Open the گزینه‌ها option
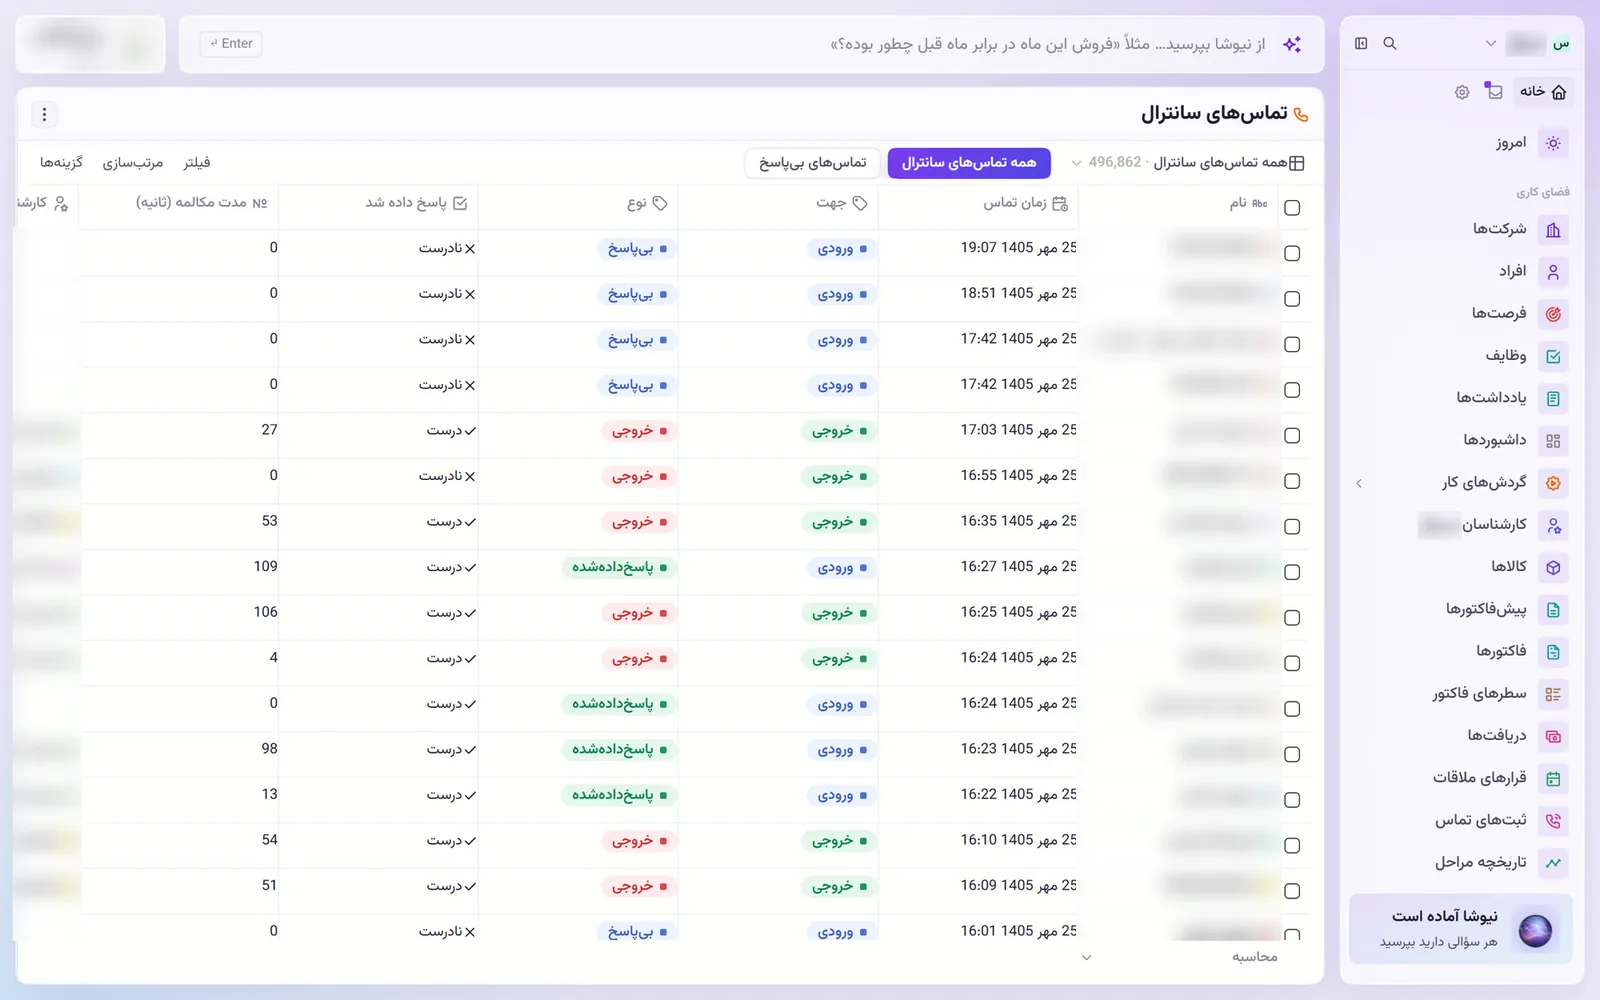Image resolution: width=1600 pixels, height=1000 pixels. [x=61, y=163]
